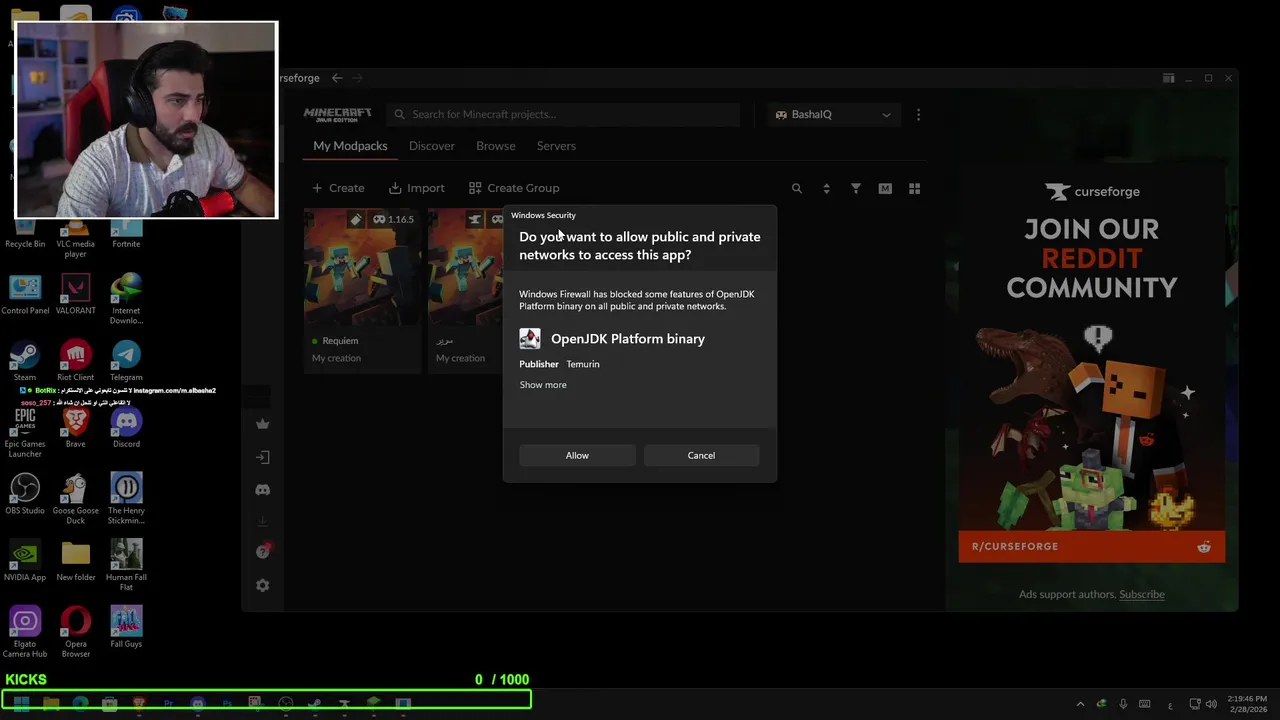Launch Opera Browser desktop shortcut

pyautogui.click(x=76, y=632)
